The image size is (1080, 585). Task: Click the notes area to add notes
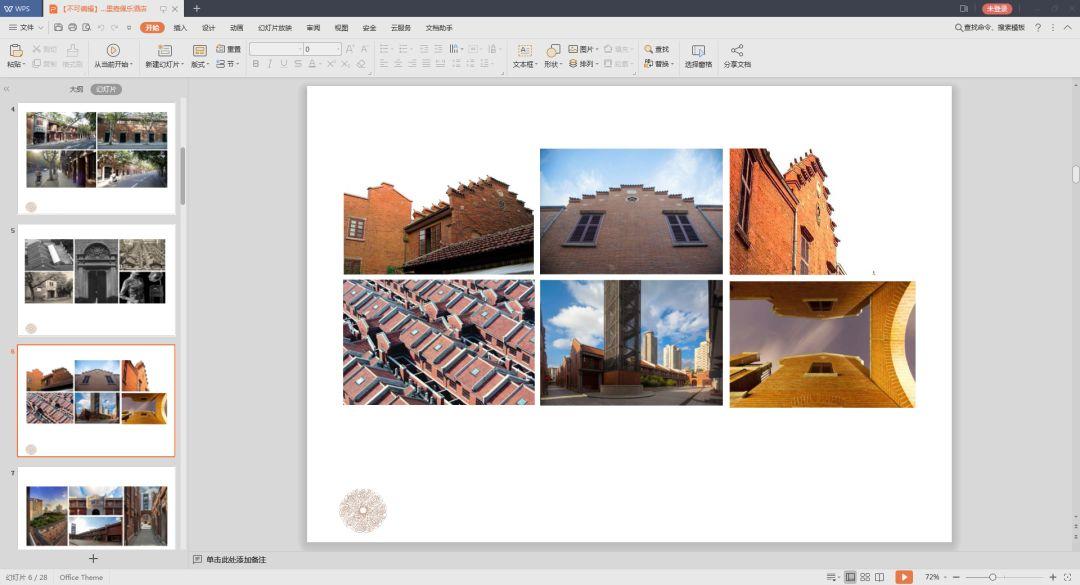[236, 559]
